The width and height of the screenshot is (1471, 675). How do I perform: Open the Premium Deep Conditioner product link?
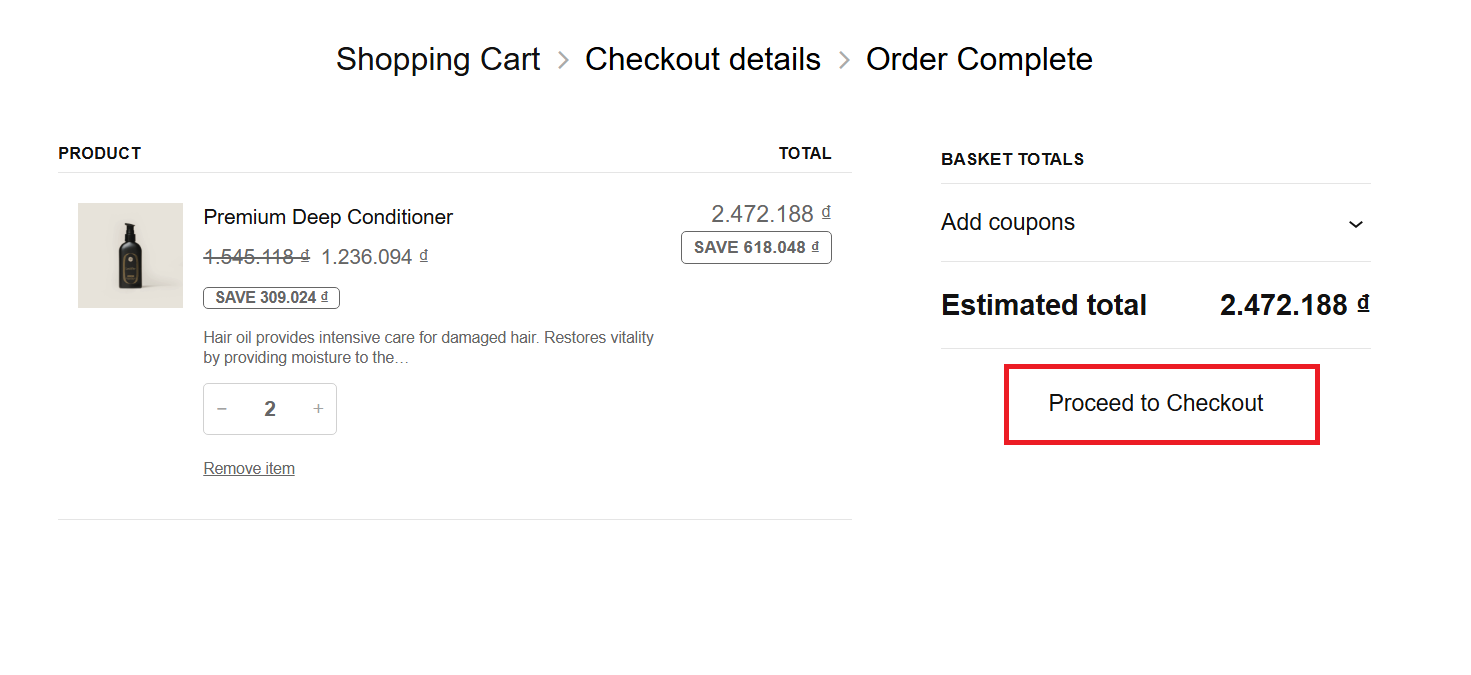pos(327,217)
